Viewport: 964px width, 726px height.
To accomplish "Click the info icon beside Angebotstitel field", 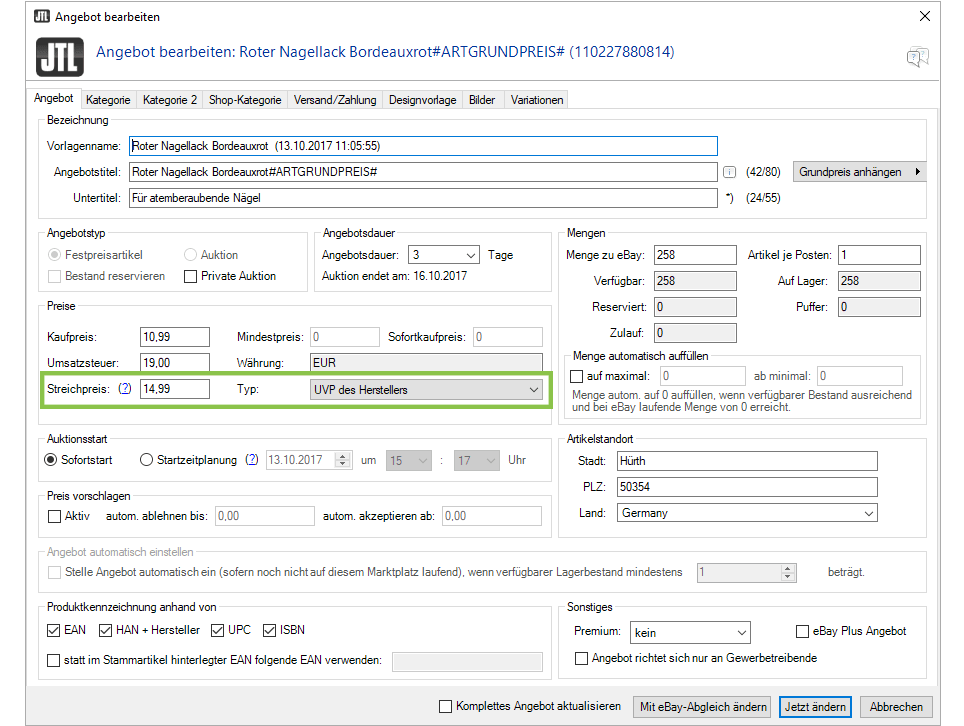I will pyautogui.click(x=729, y=172).
